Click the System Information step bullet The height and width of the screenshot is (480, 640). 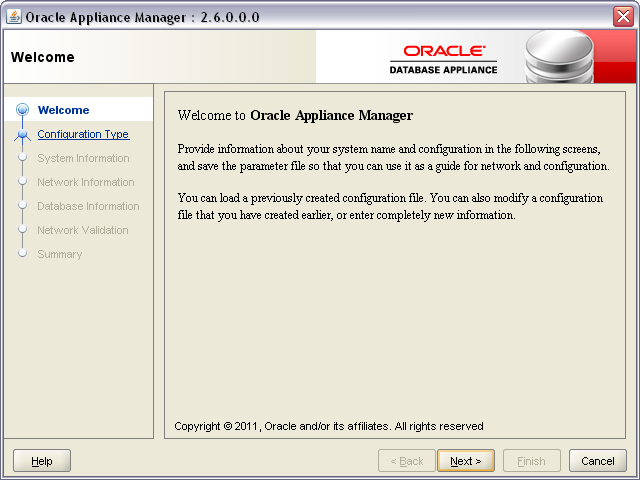pyautogui.click(x=22, y=157)
